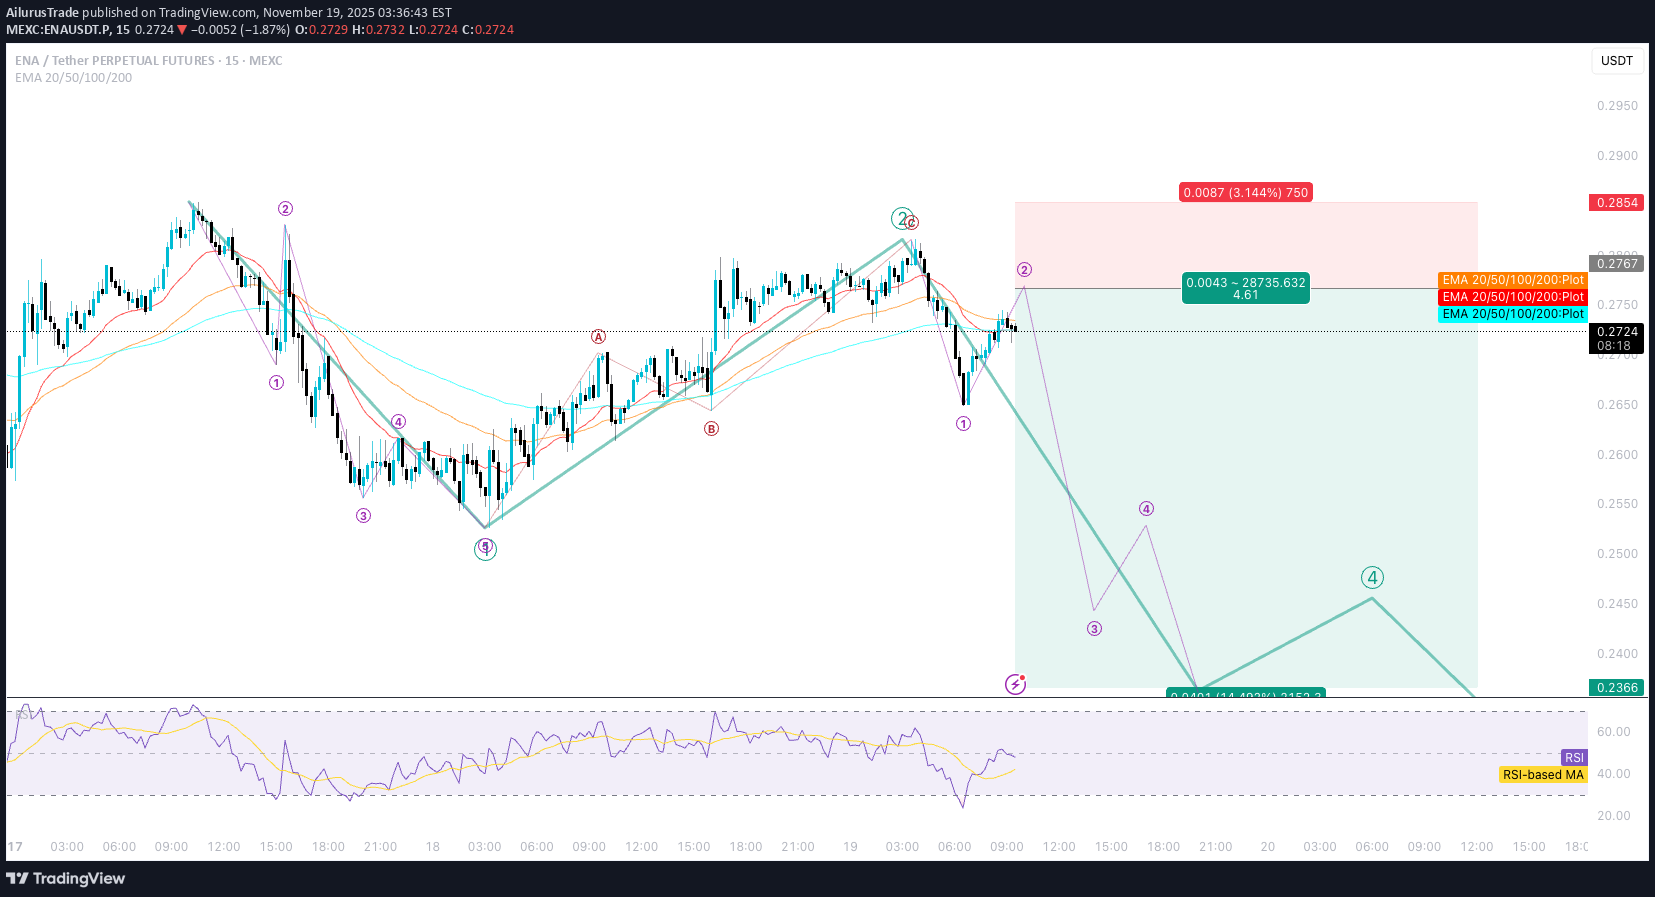Viewport: 1655px width, 897px height.
Task: Select the cyan EMA plot label
Action: click(1512, 314)
